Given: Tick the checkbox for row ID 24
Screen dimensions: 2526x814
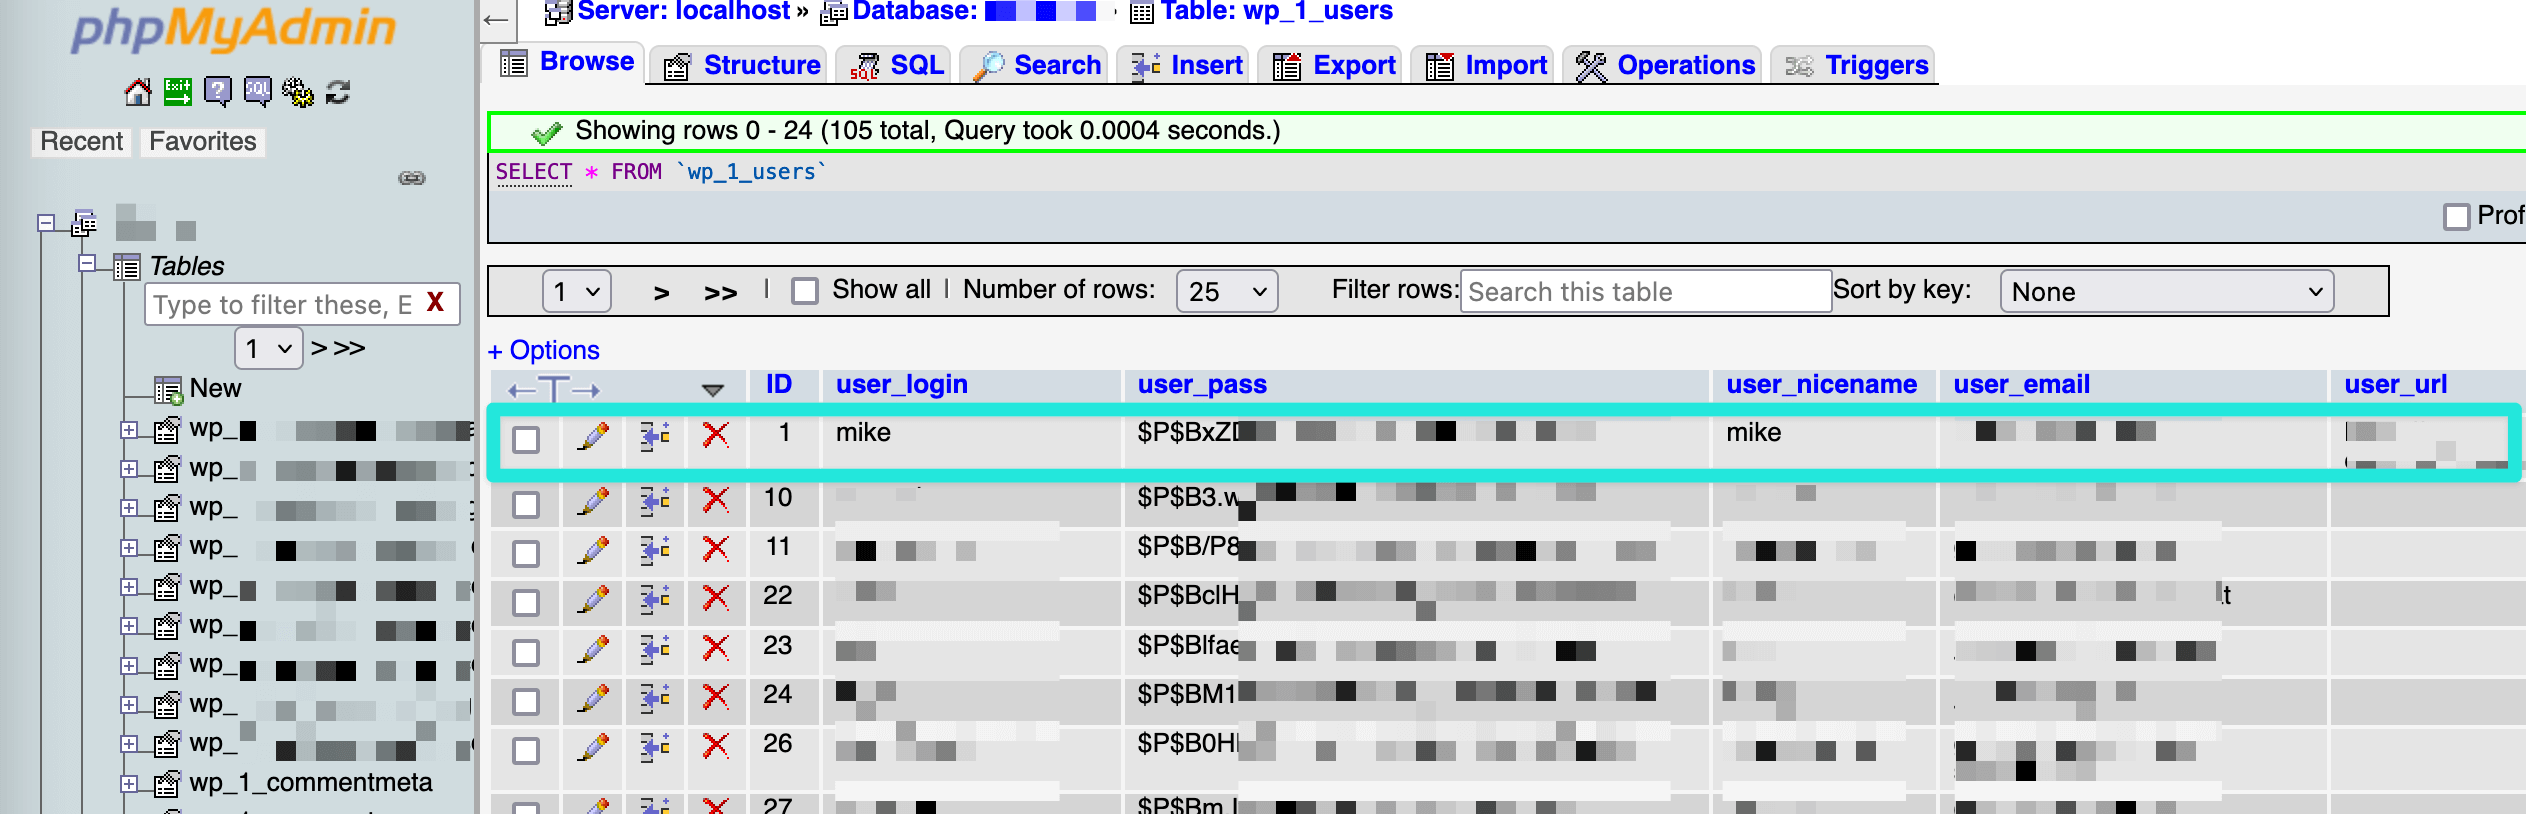Looking at the screenshot, I should point(526,701).
